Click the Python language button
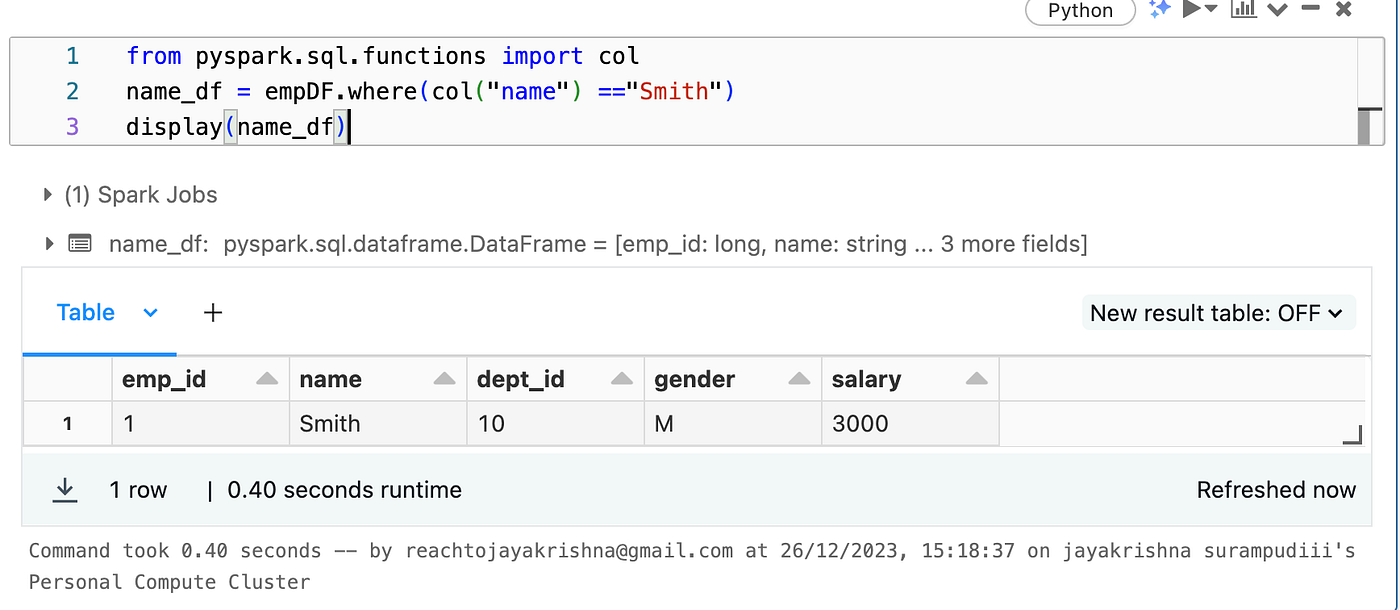 tap(1080, 10)
